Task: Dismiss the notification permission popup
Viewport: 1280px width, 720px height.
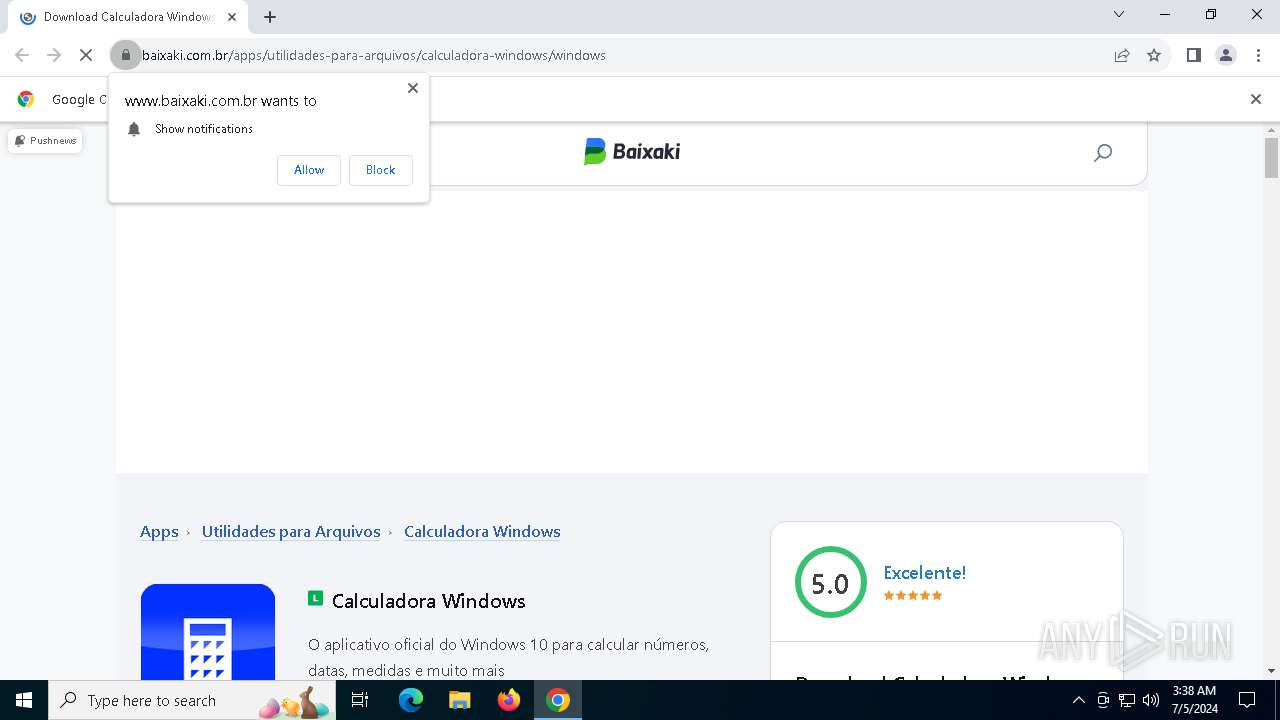Action: 413,88
